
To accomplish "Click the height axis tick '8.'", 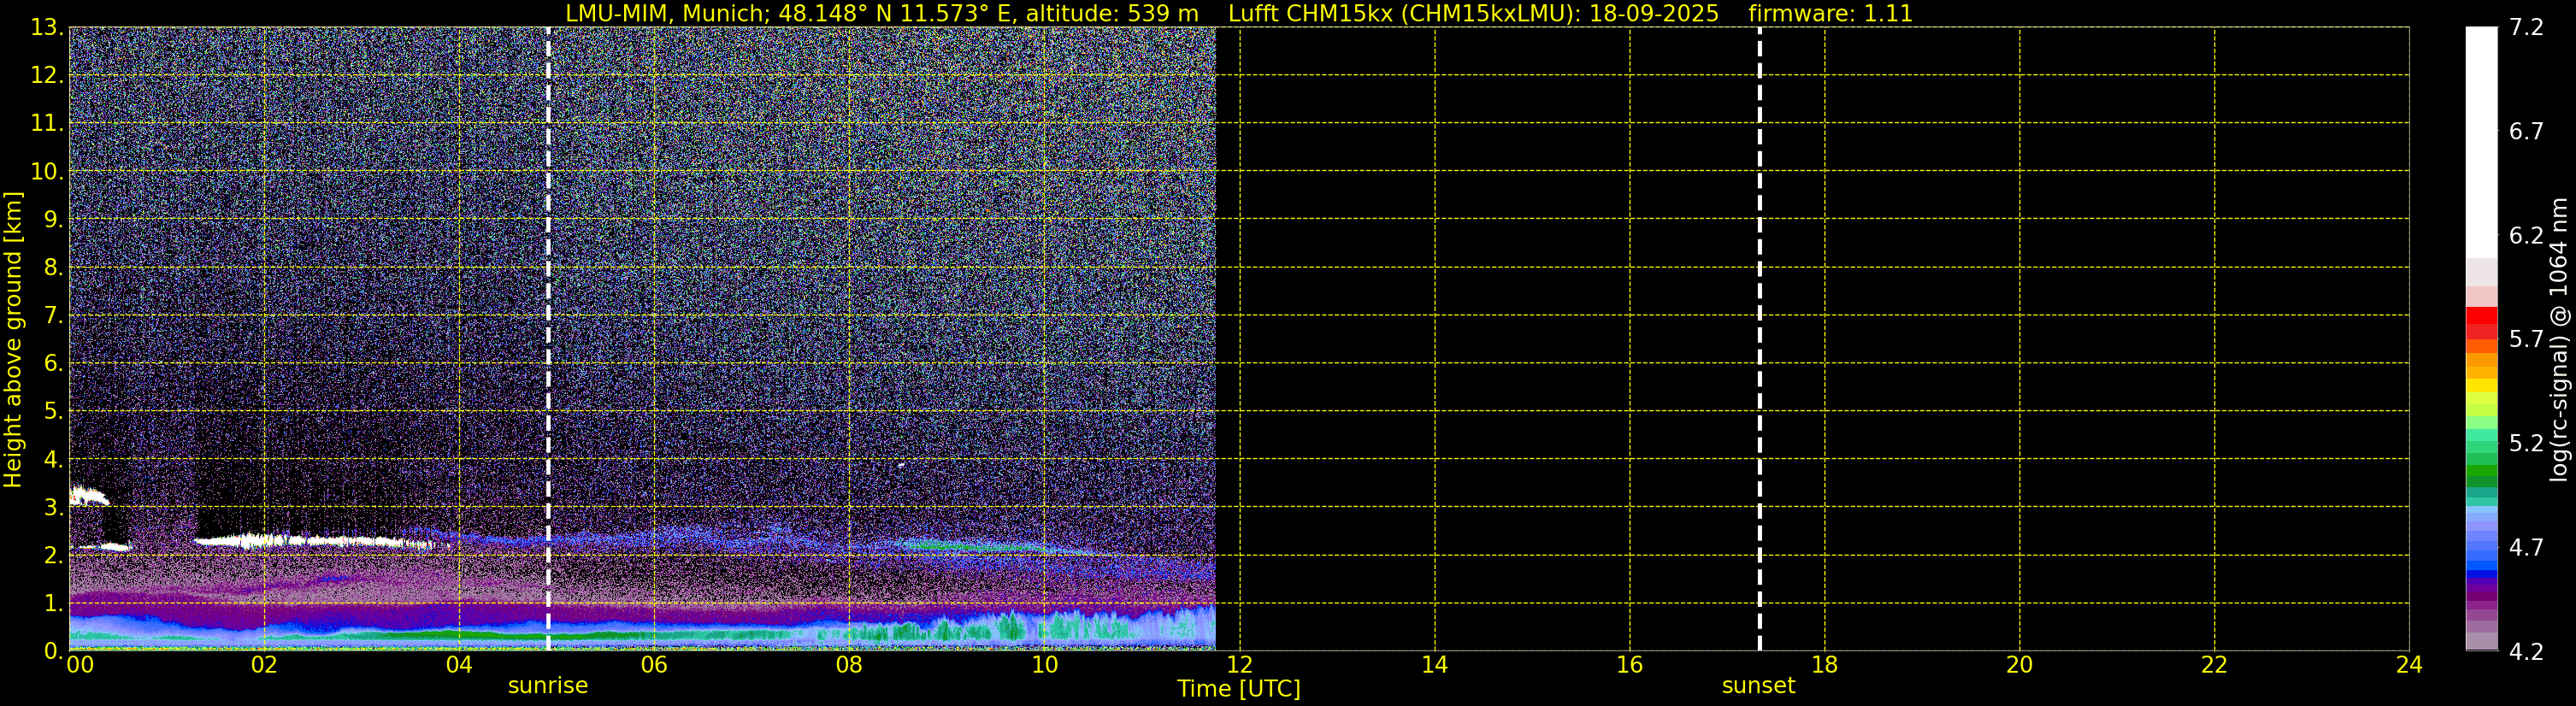I will pos(53,267).
